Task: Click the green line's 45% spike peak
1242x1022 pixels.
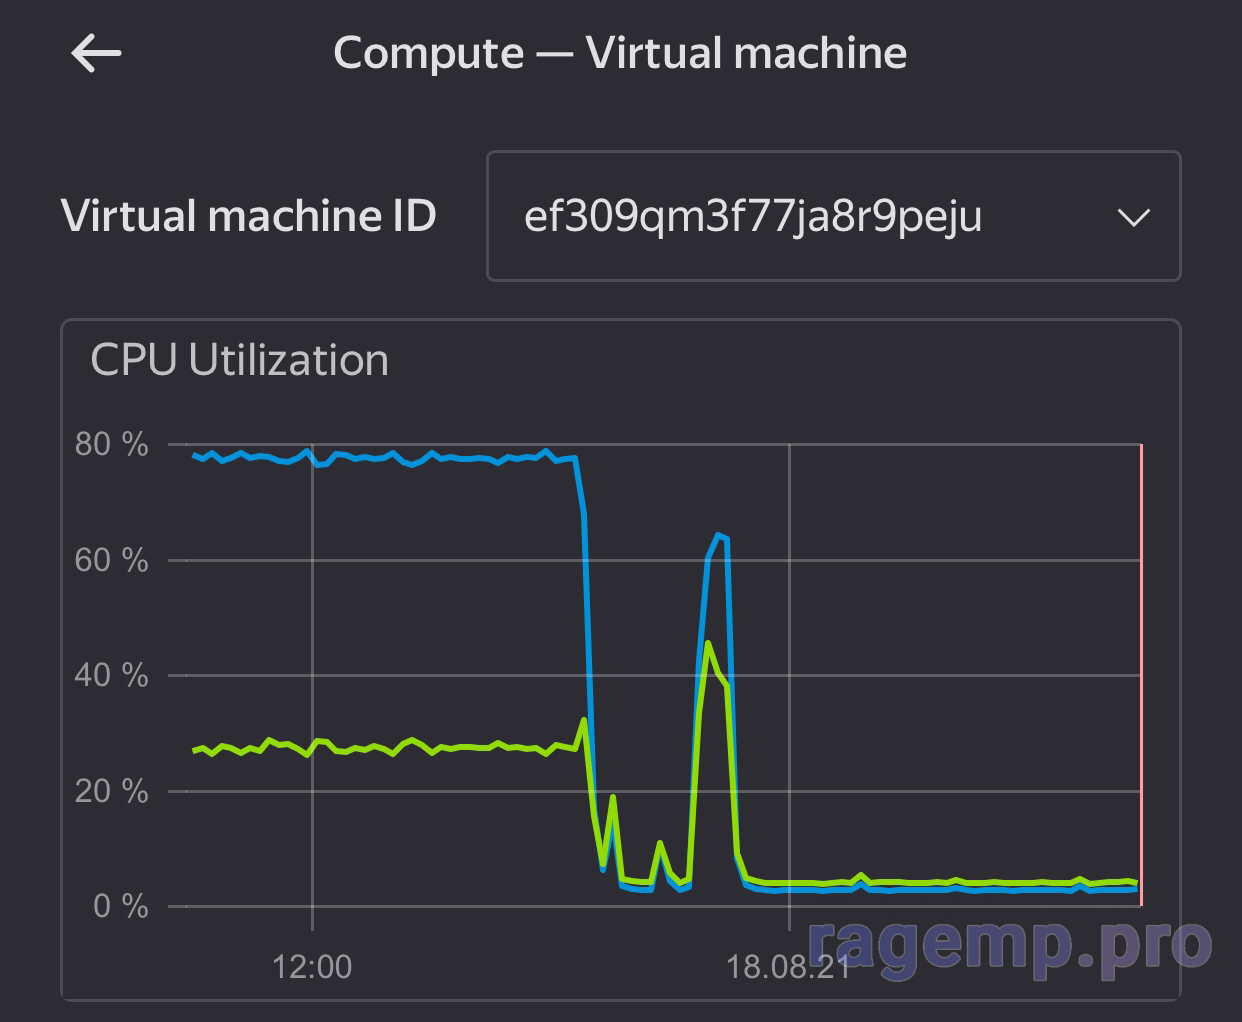Action: pyautogui.click(x=708, y=643)
